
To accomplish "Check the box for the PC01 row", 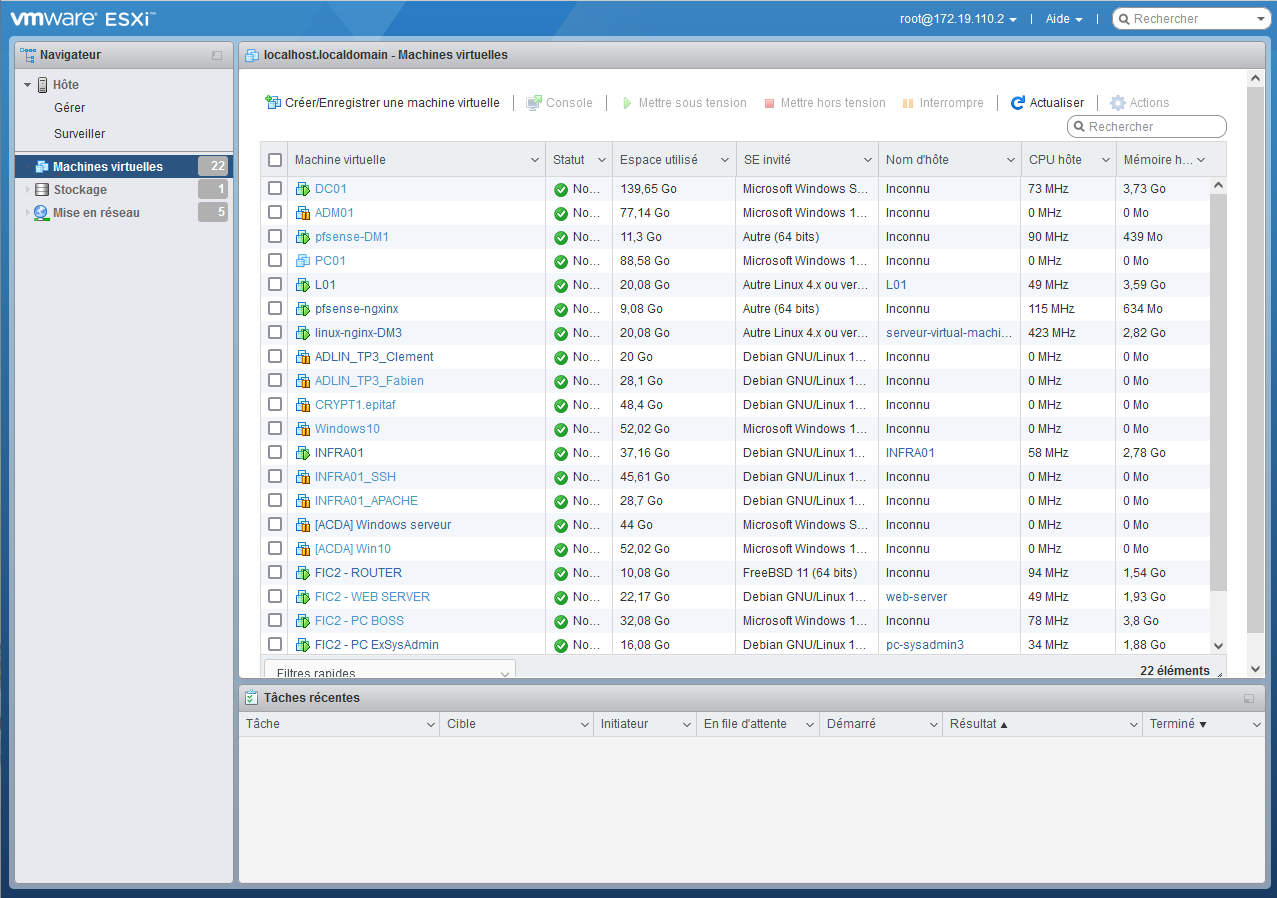I will [275, 261].
